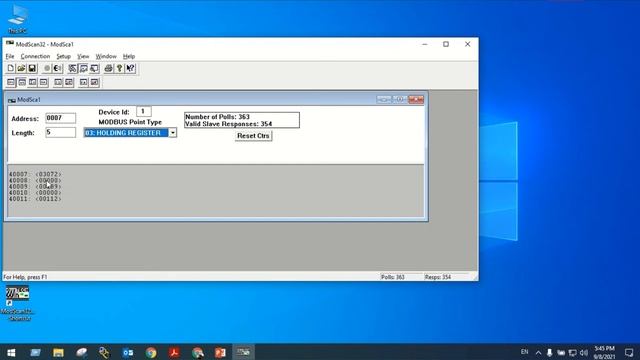
Task: Close the ModSca1 child window
Action: [416, 100]
